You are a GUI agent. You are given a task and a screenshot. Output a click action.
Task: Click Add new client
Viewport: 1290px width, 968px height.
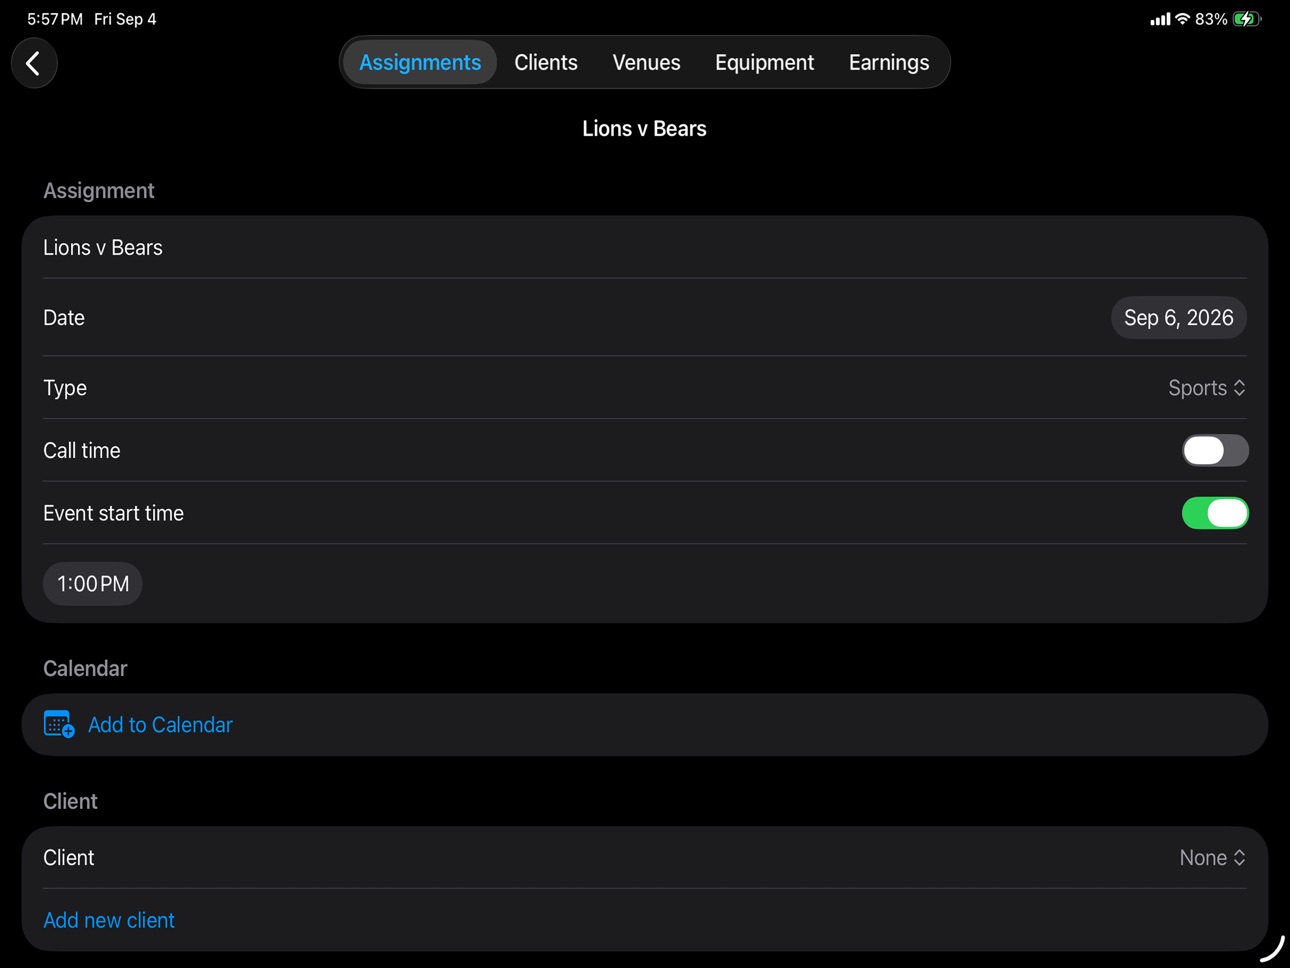click(109, 920)
